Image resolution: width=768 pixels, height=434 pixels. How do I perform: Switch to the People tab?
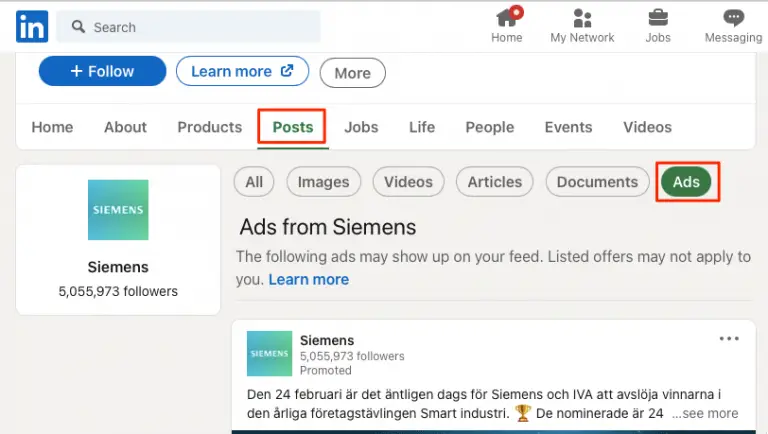point(490,127)
